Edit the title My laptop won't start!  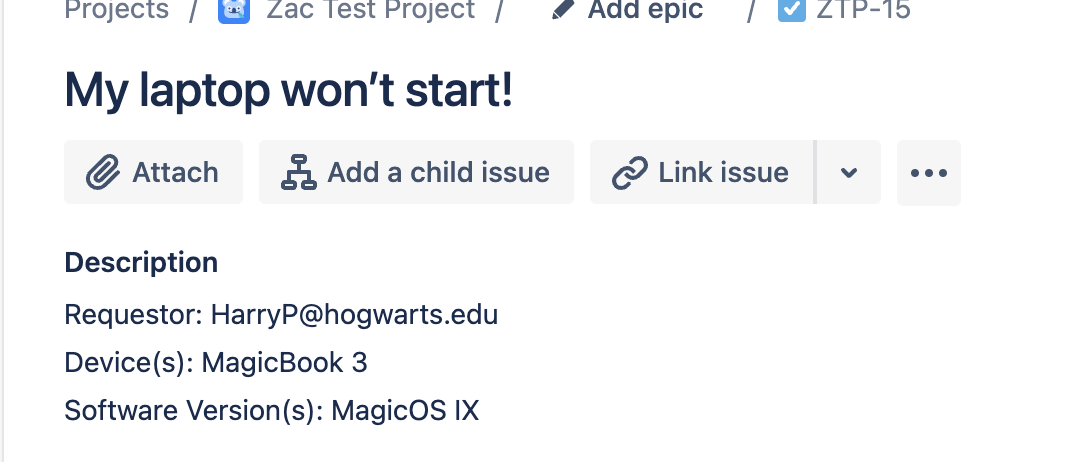click(288, 91)
